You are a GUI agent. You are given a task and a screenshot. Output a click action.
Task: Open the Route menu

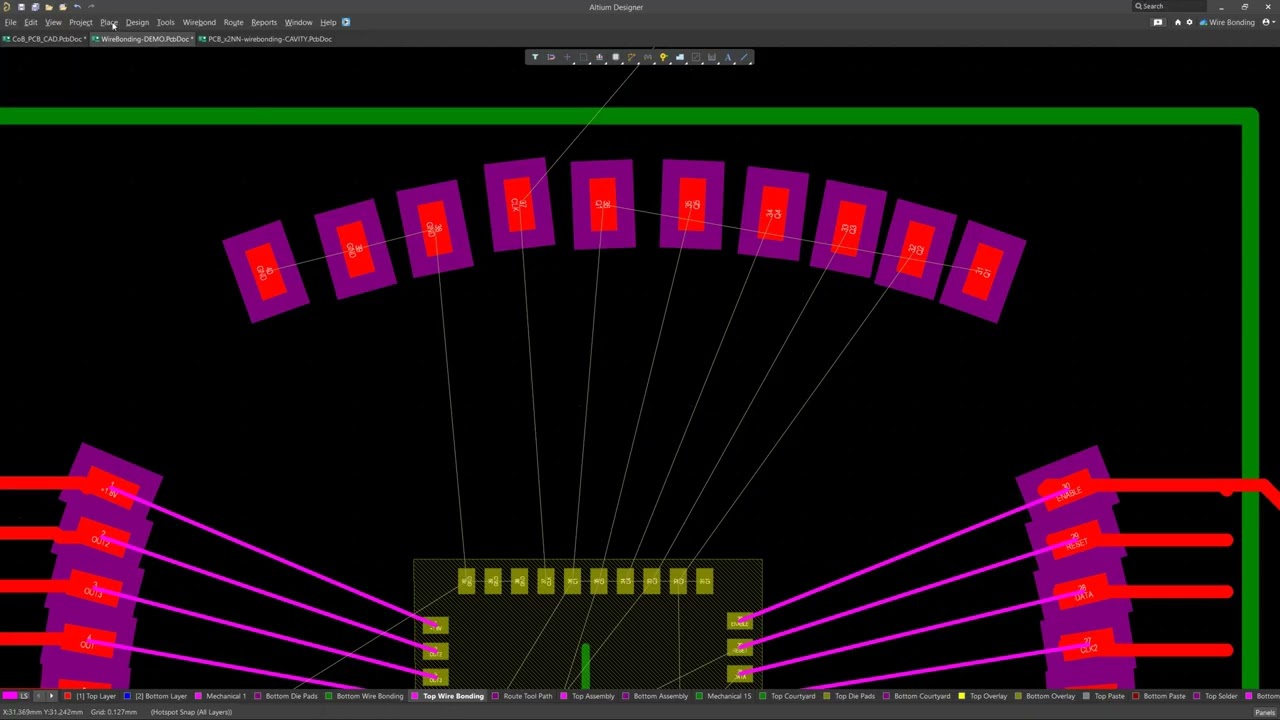point(233,22)
